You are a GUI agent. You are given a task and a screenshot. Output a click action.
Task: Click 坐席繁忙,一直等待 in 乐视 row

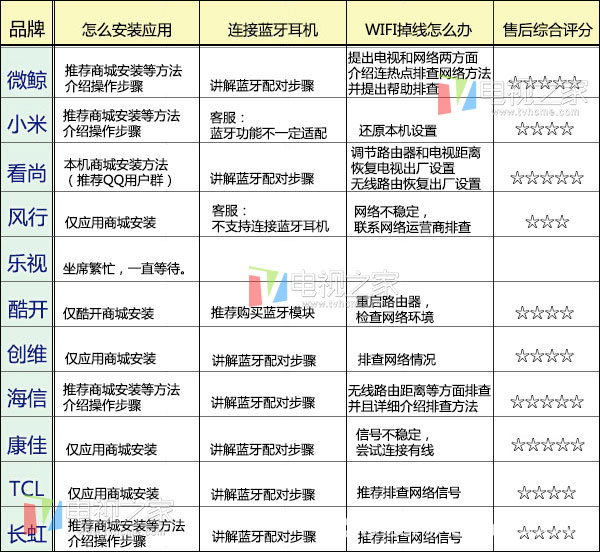coord(124,269)
